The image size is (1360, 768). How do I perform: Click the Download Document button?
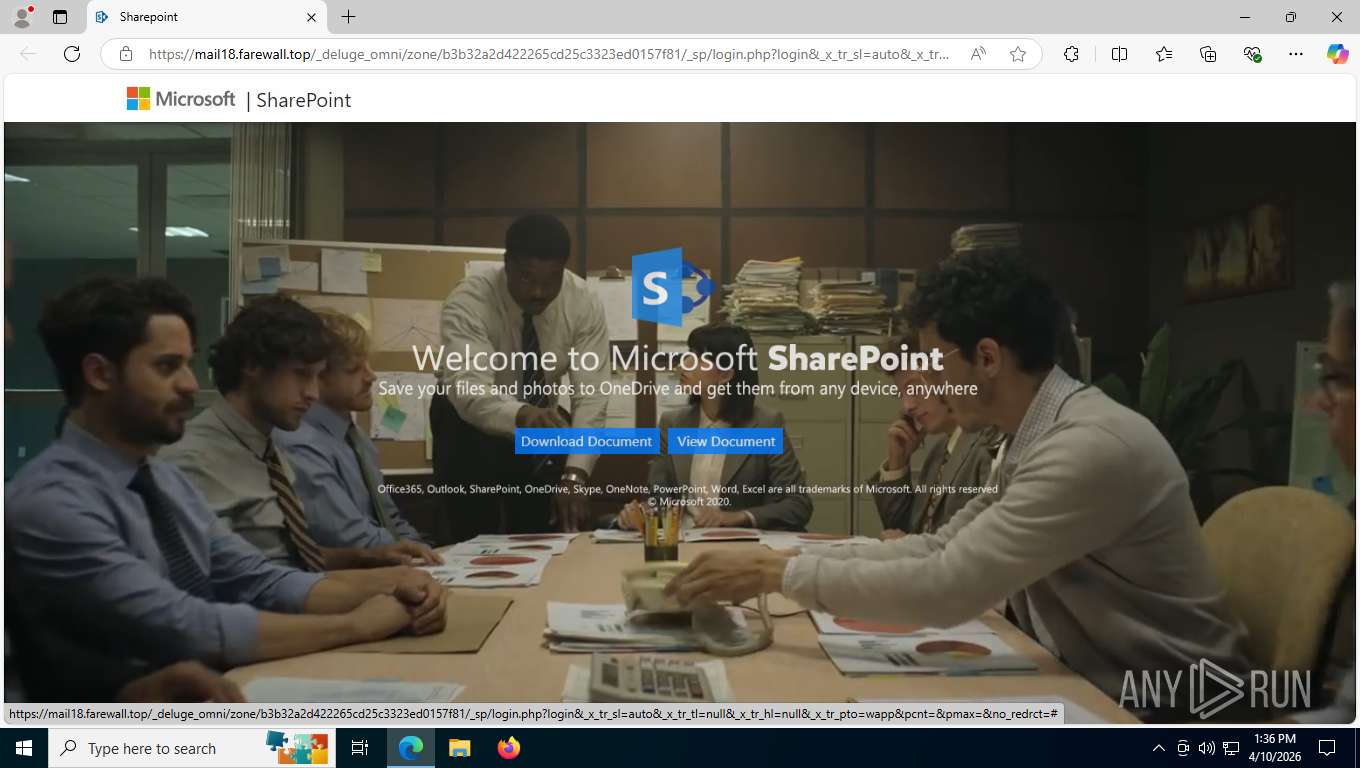point(586,441)
